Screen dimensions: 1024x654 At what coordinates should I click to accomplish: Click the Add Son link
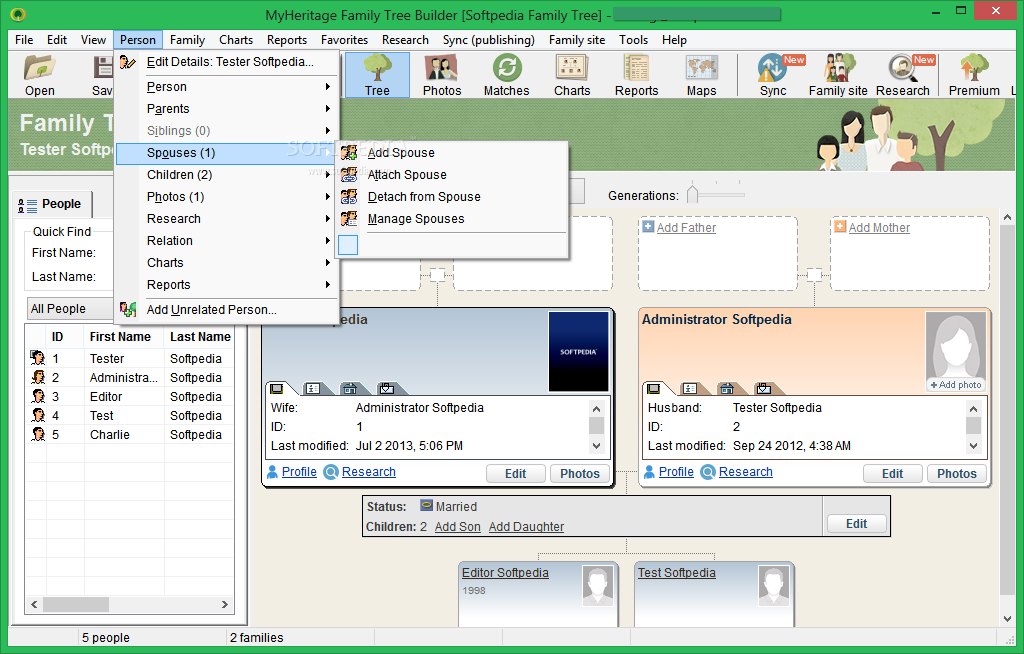coord(457,527)
